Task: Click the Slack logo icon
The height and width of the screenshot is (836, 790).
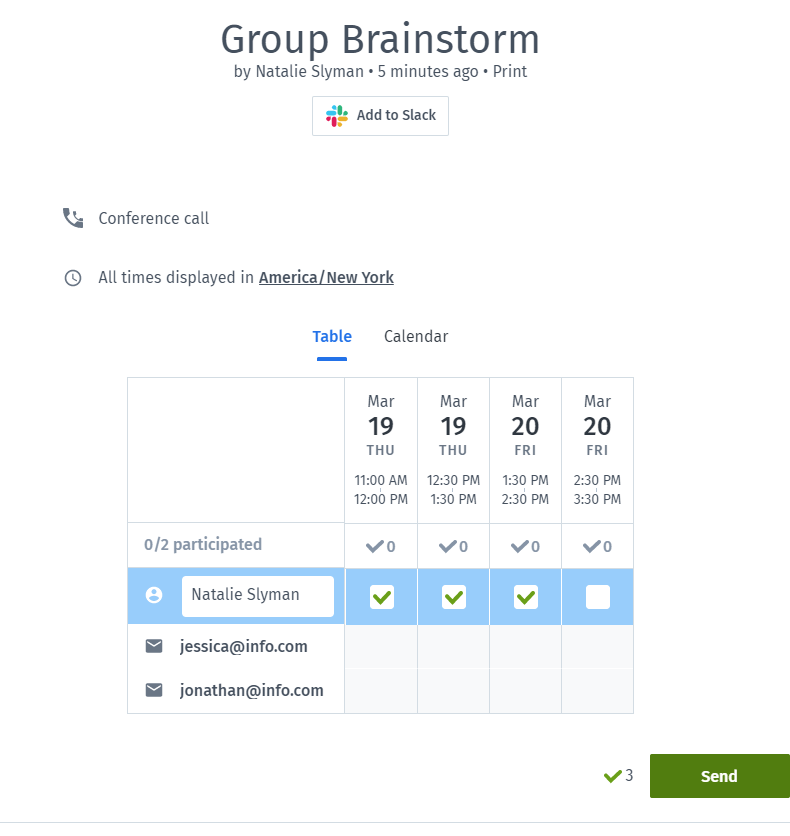Action: pos(337,116)
